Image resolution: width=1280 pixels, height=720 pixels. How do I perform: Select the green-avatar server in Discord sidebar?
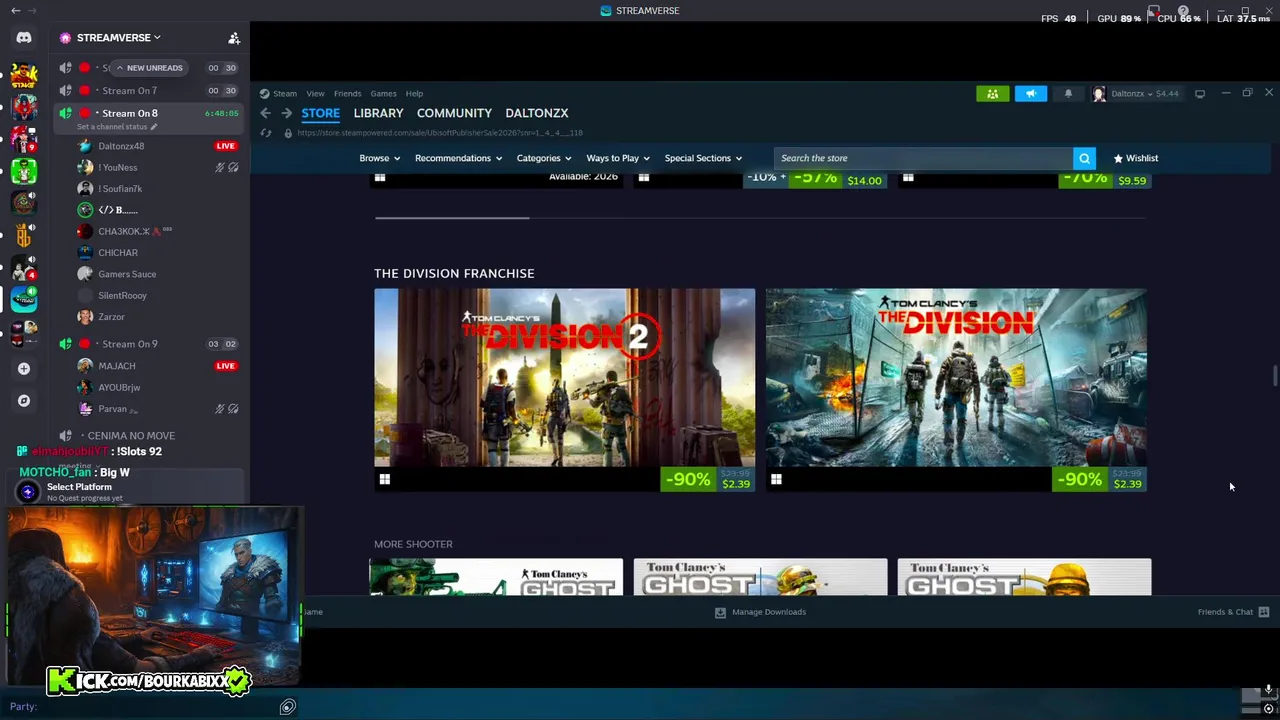24,171
